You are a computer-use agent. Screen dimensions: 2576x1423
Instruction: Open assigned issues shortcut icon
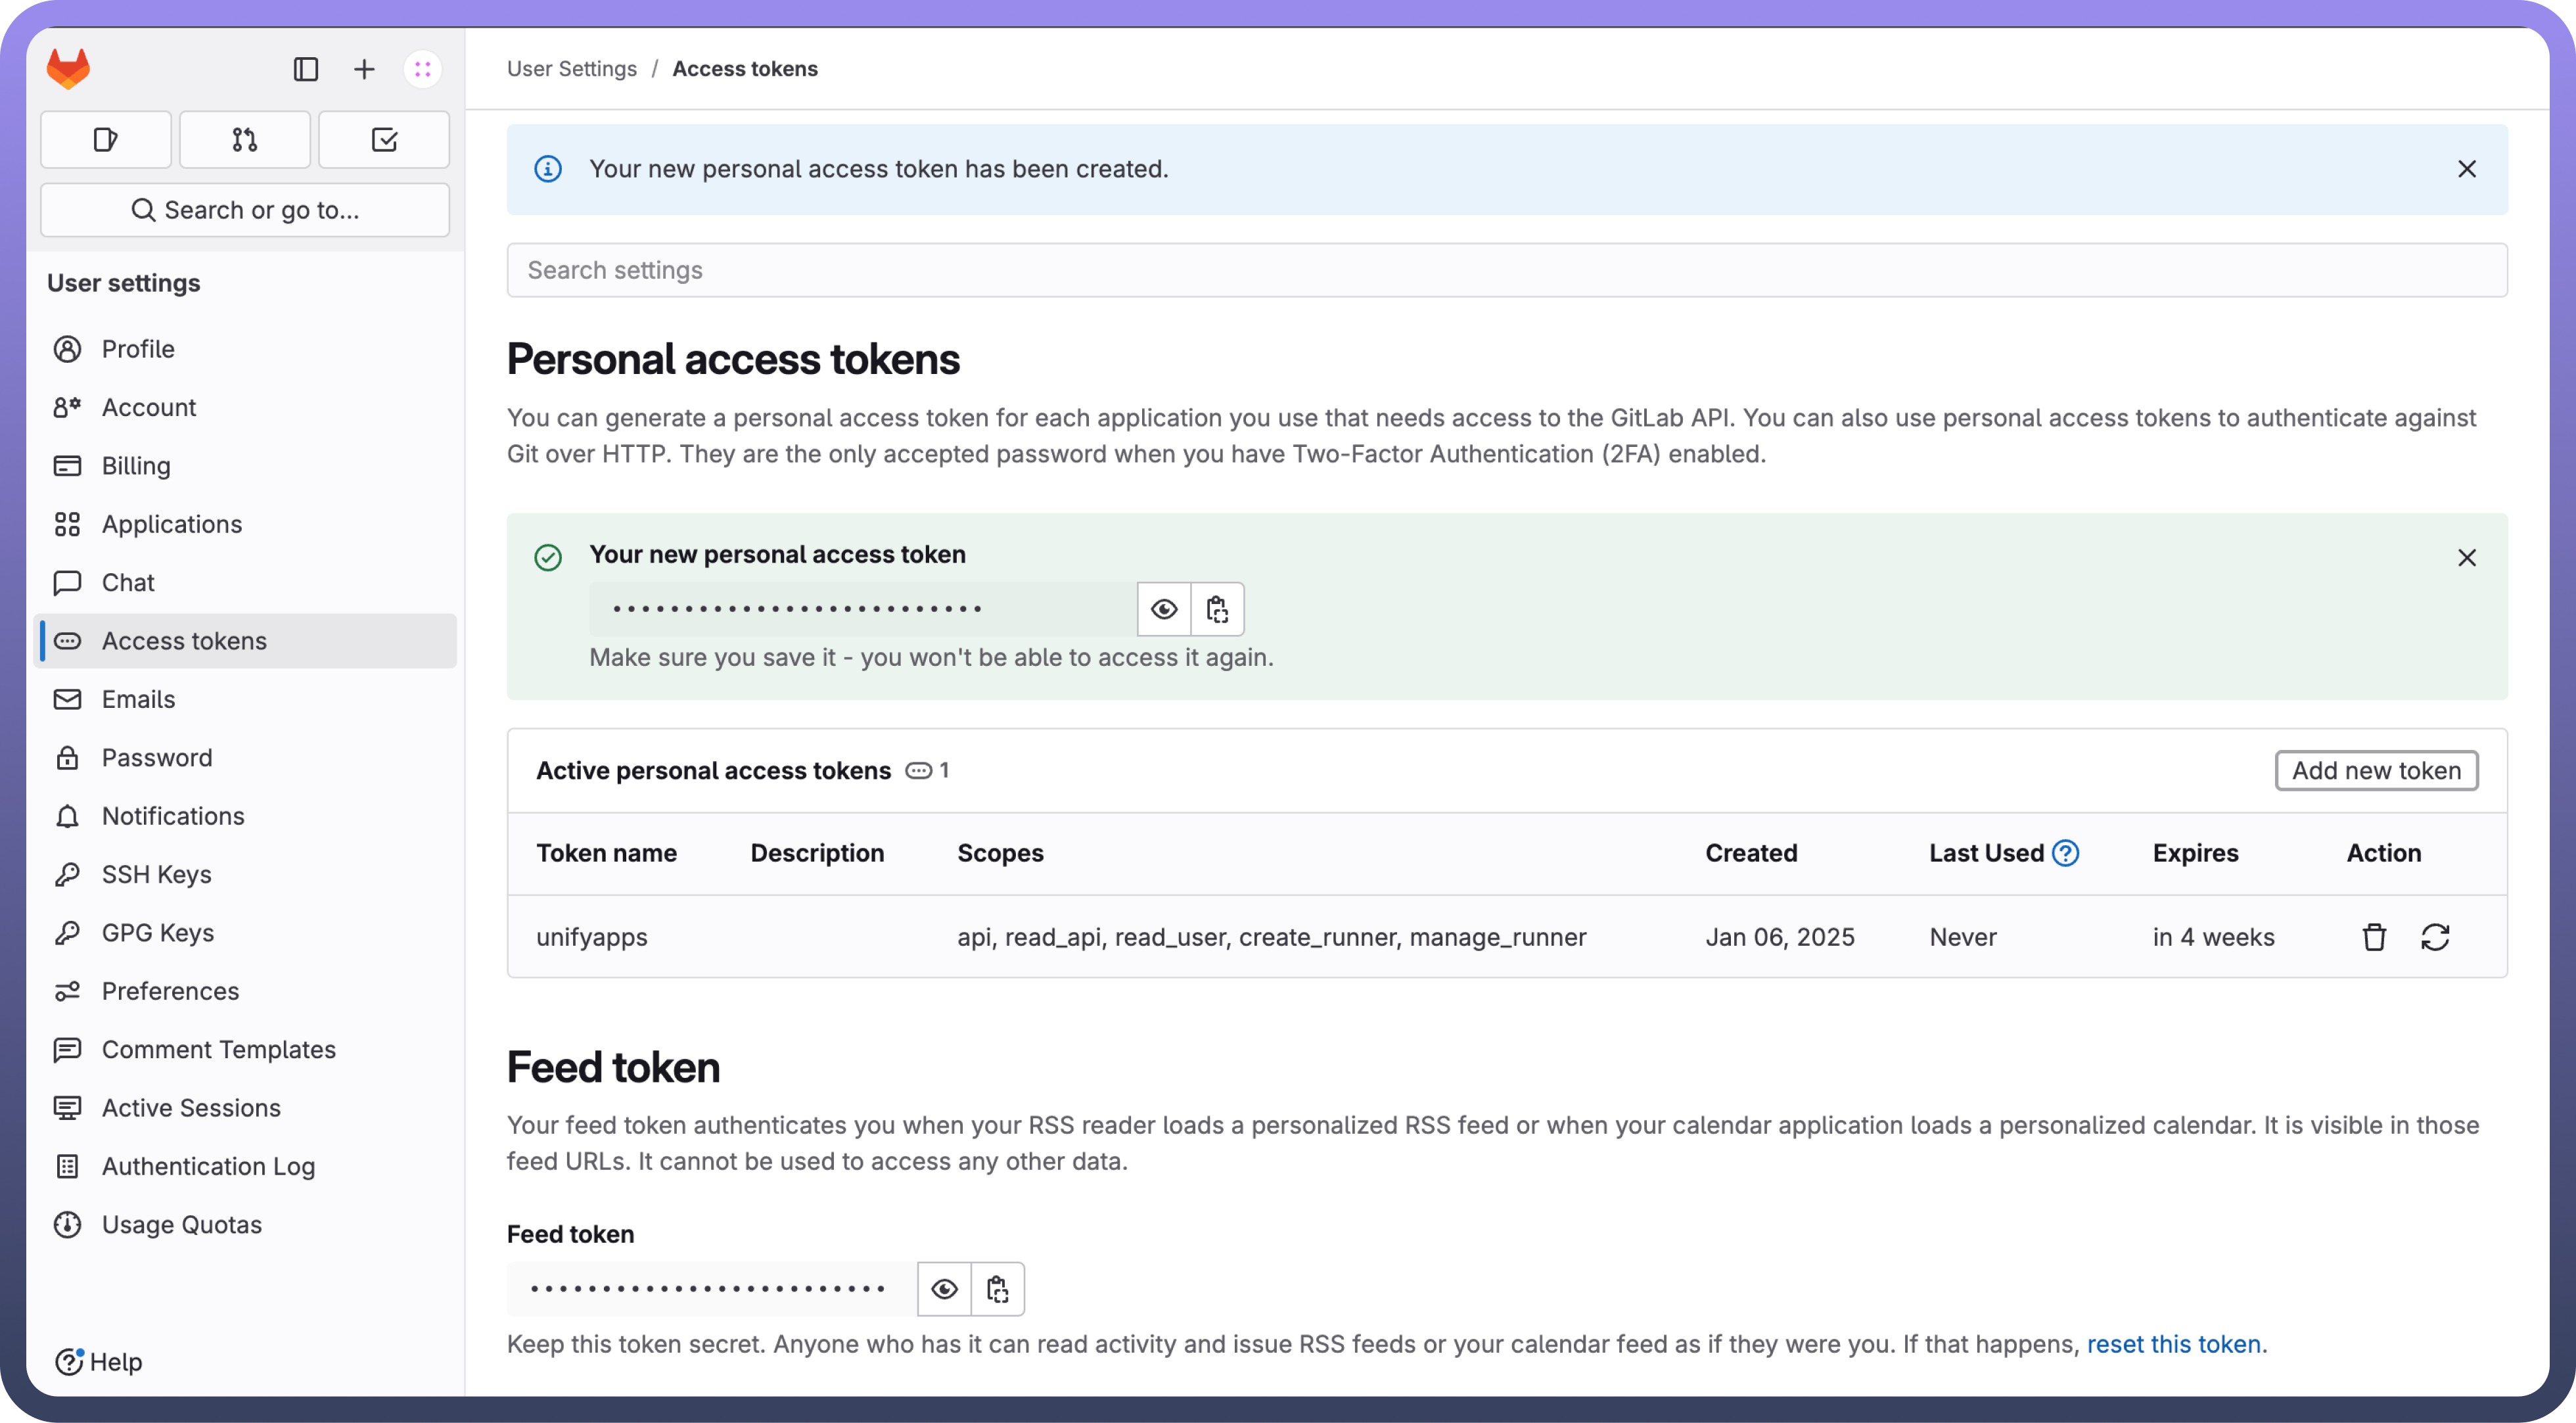click(106, 140)
